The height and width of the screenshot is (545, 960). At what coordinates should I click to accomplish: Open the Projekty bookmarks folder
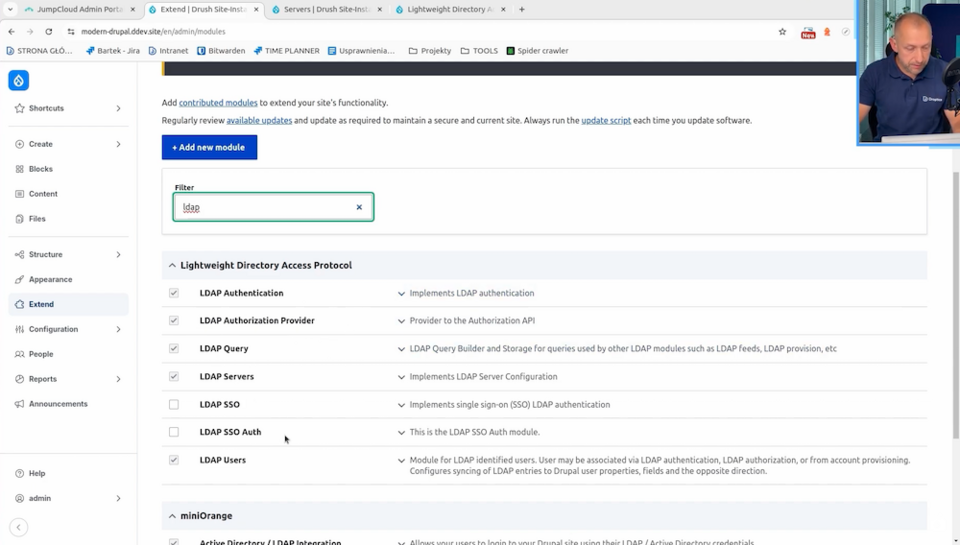[x=430, y=51]
